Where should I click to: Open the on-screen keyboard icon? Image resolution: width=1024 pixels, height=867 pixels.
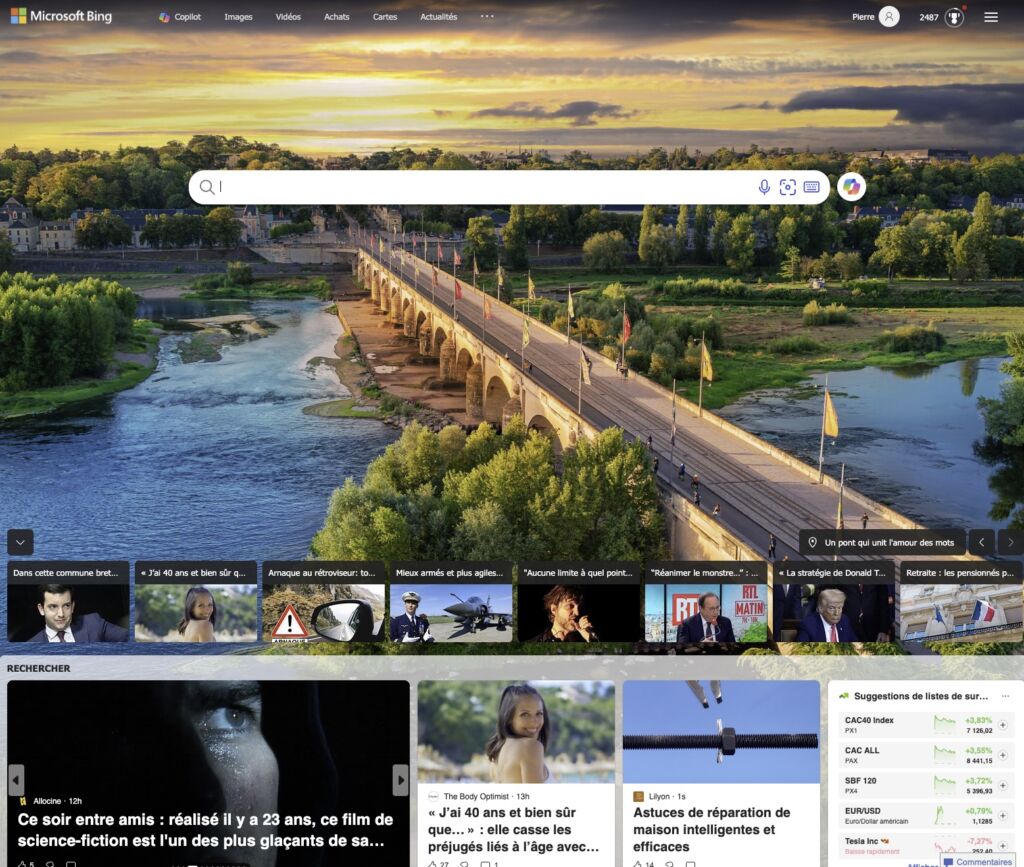pyautogui.click(x=811, y=187)
